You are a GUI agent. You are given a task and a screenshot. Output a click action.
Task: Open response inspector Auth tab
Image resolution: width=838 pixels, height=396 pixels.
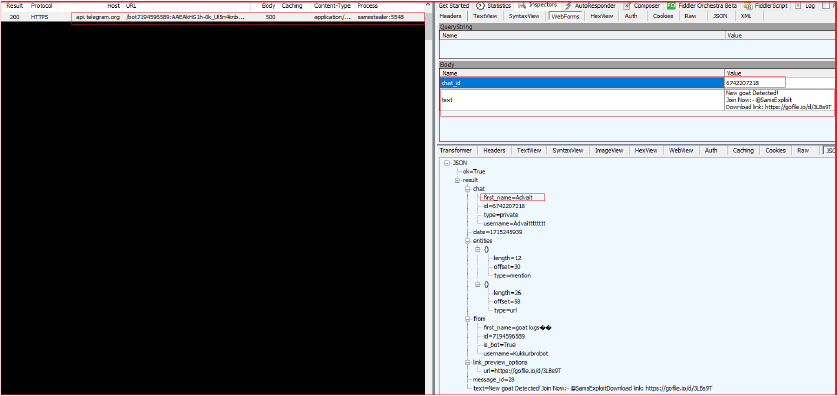711,151
